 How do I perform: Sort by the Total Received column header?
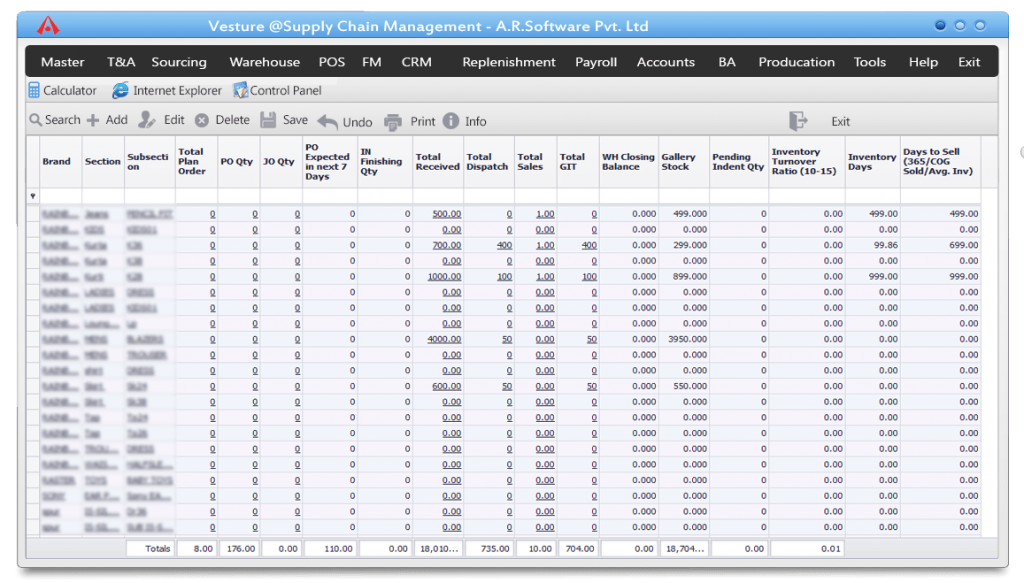click(x=438, y=162)
